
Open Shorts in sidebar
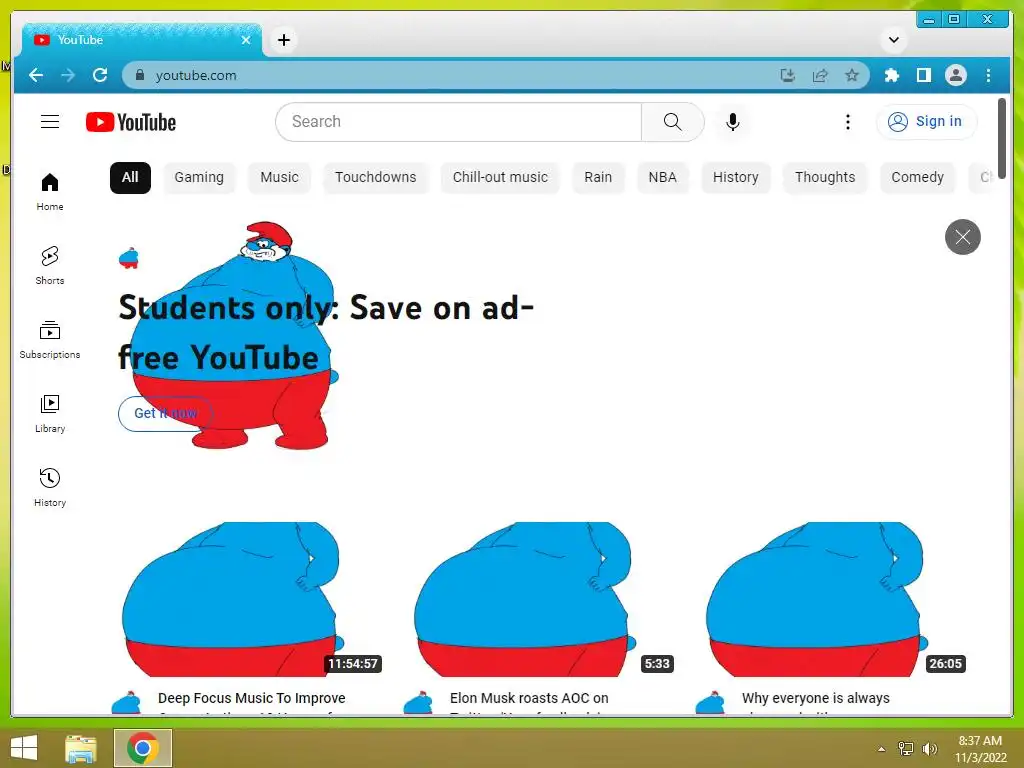(x=50, y=266)
